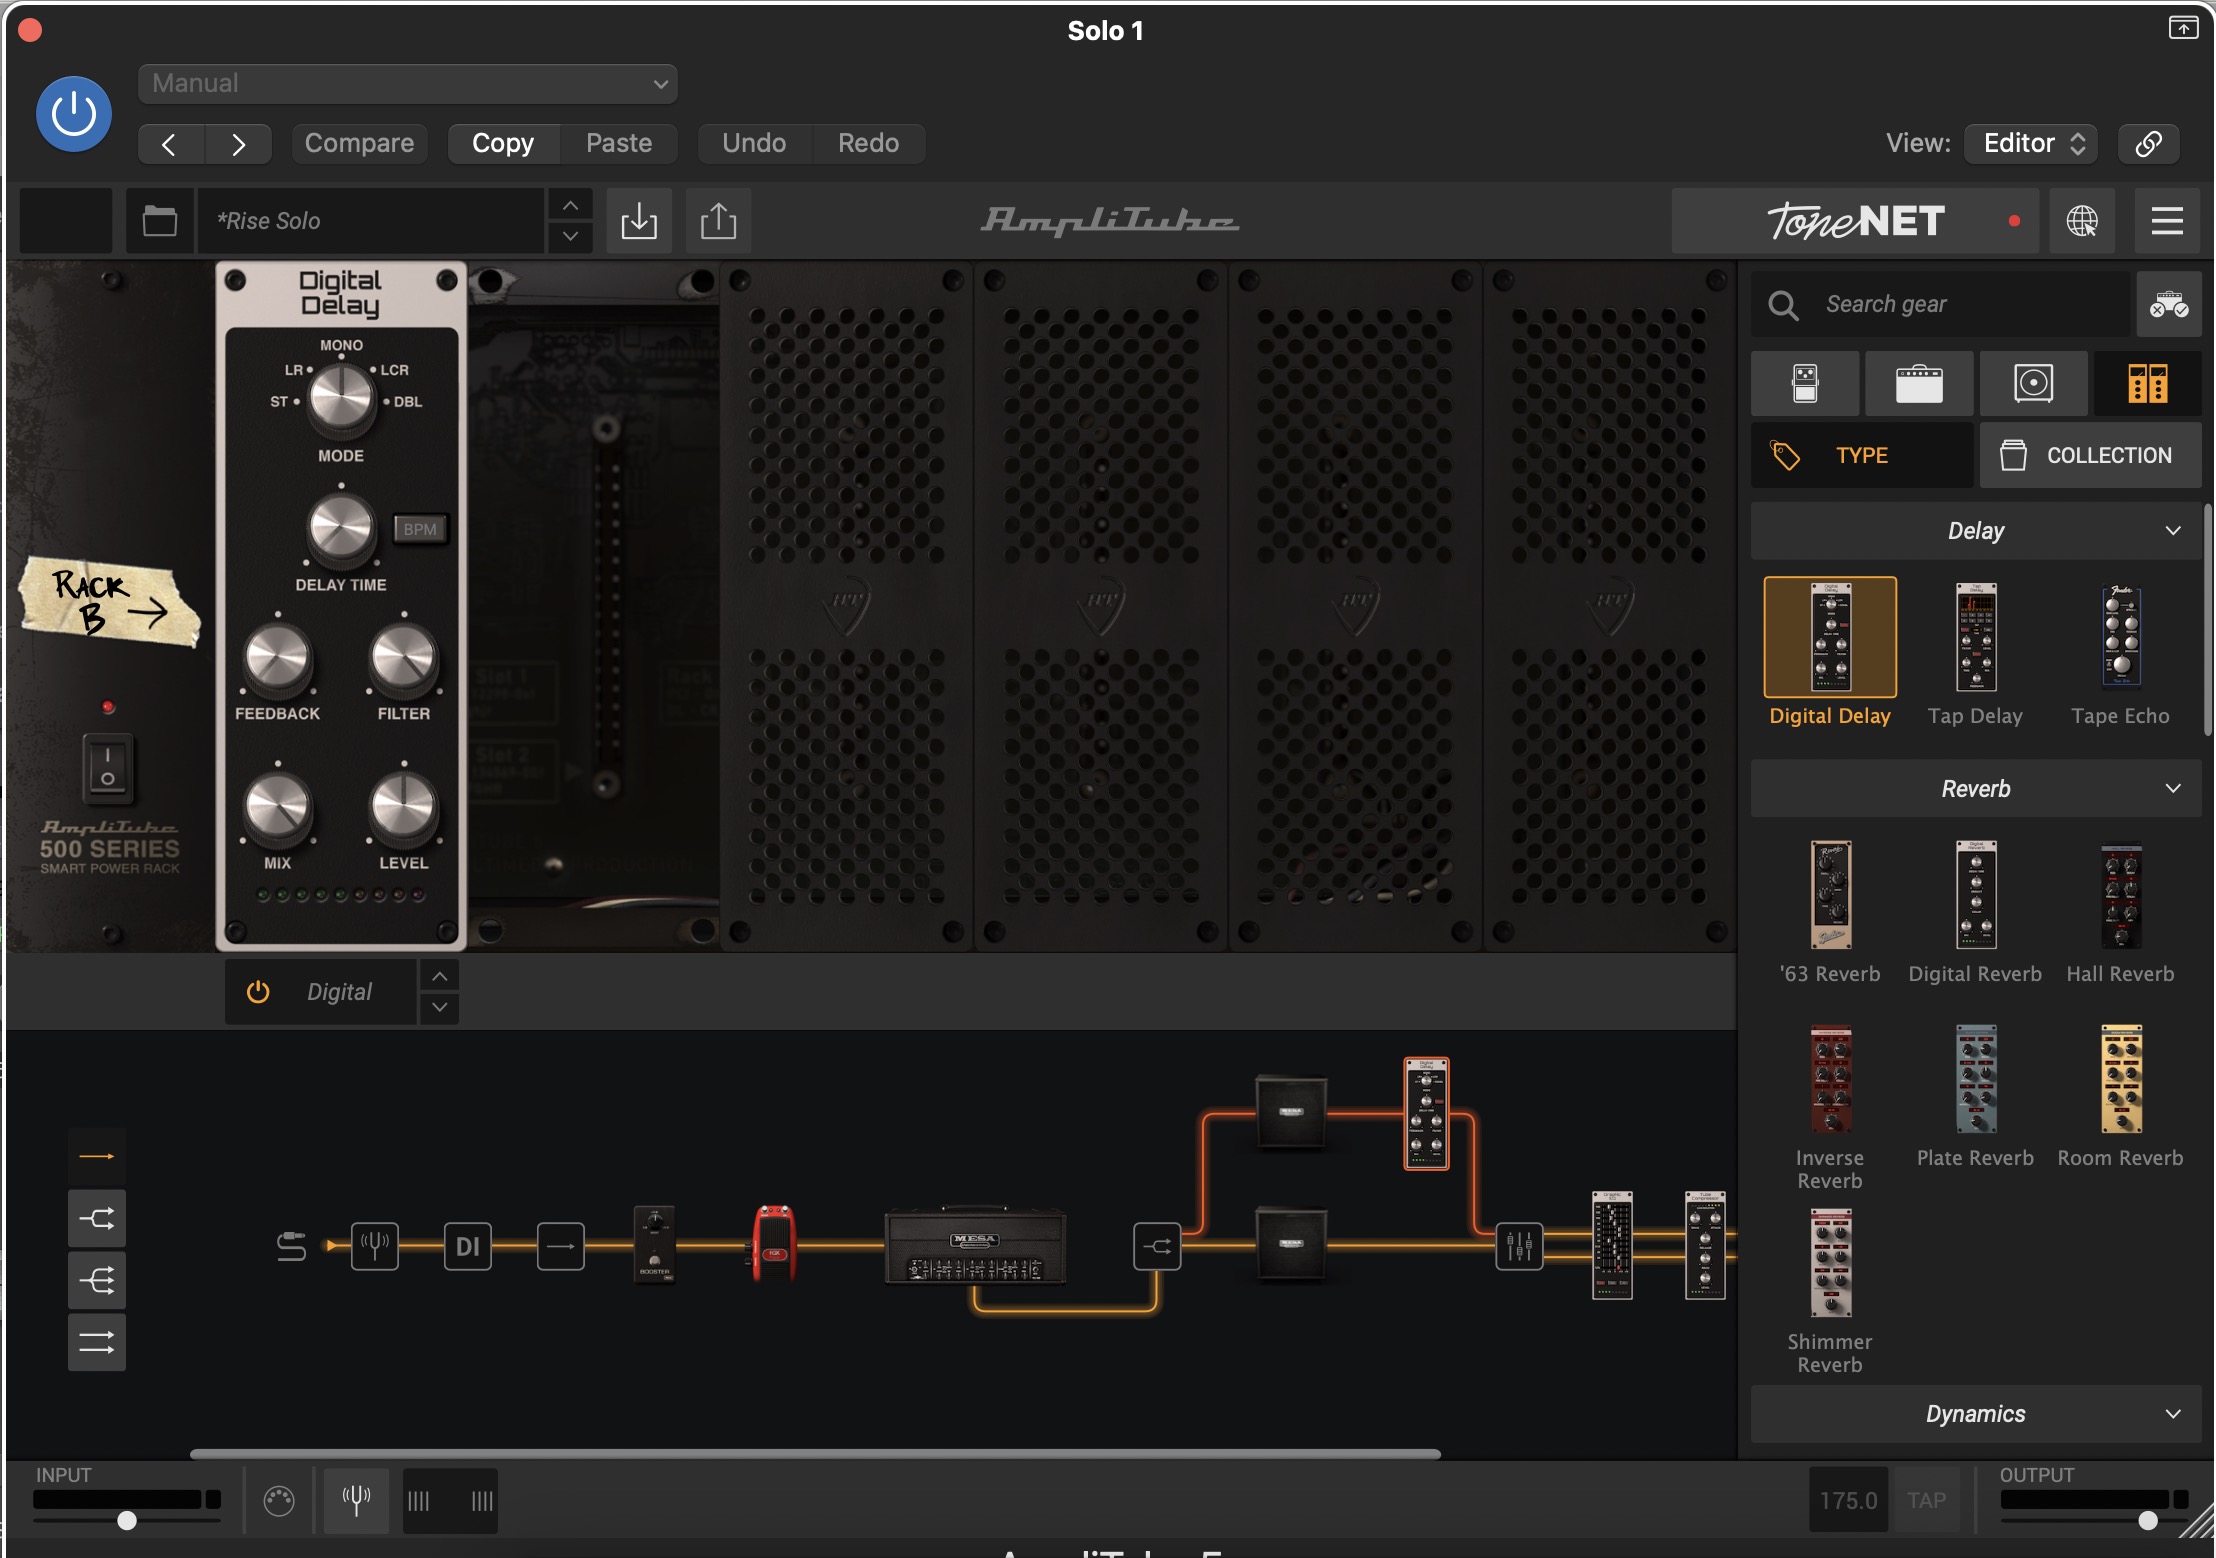
Task: Select the Digital Delay gear thumbnail
Action: coord(1830,637)
